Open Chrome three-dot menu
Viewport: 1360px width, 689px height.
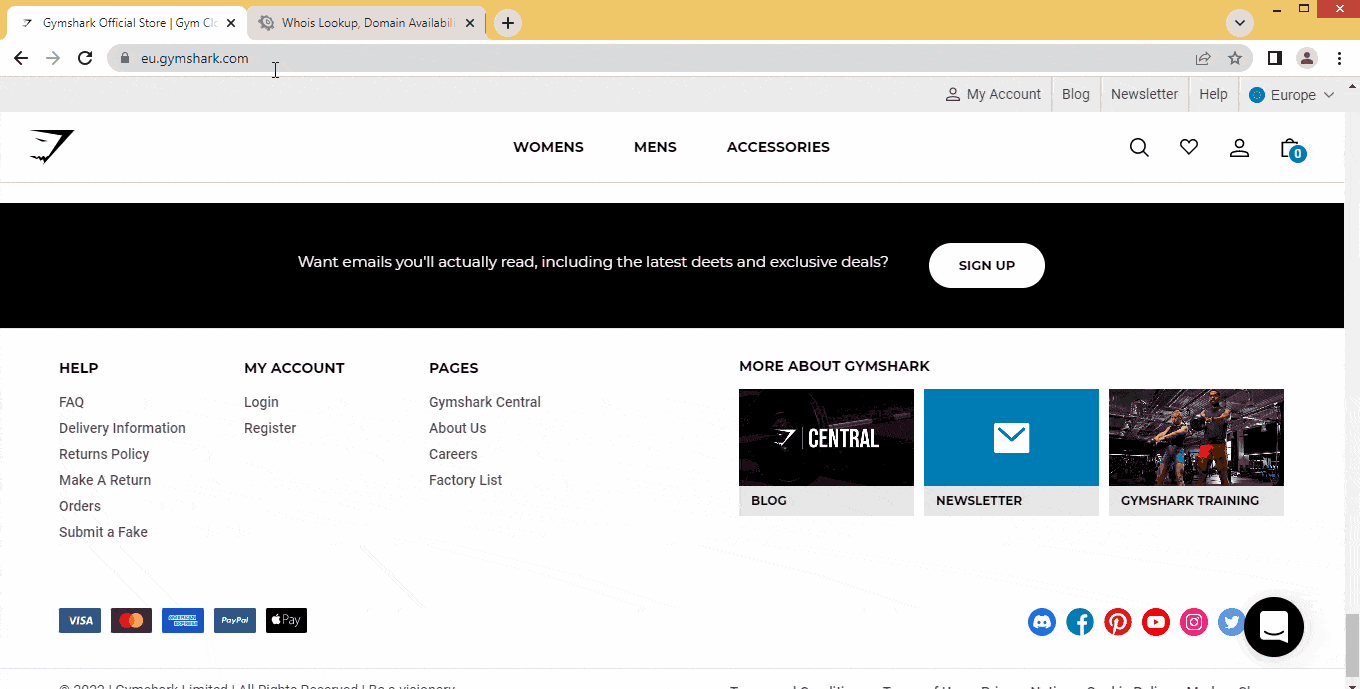tap(1339, 58)
